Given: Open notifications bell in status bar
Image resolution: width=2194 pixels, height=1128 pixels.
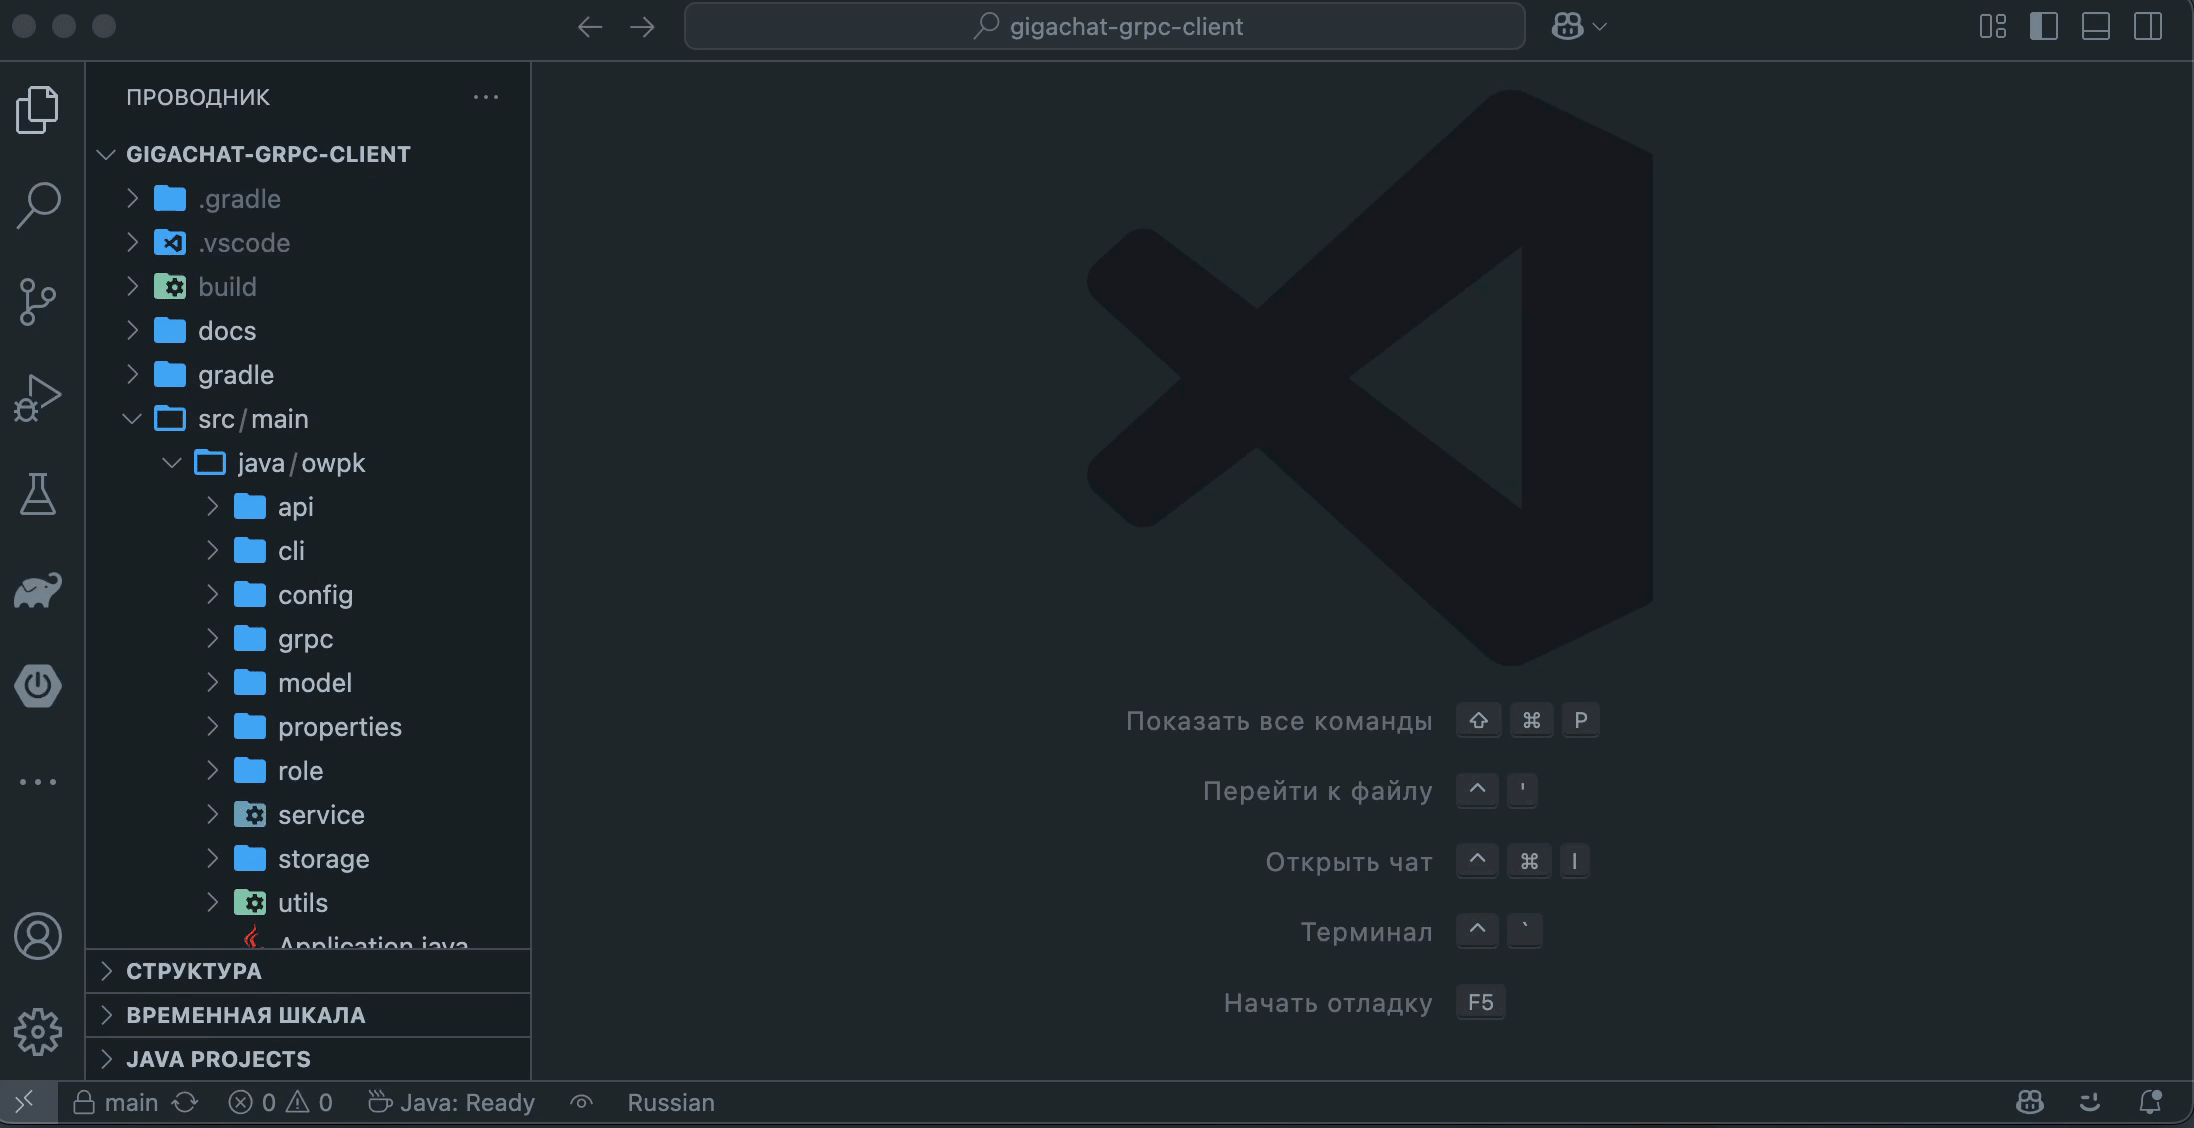Looking at the screenshot, I should [2149, 1102].
